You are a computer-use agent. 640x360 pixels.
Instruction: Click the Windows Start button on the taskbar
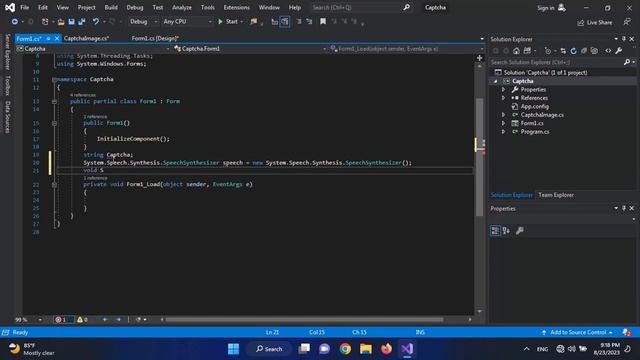(233, 349)
